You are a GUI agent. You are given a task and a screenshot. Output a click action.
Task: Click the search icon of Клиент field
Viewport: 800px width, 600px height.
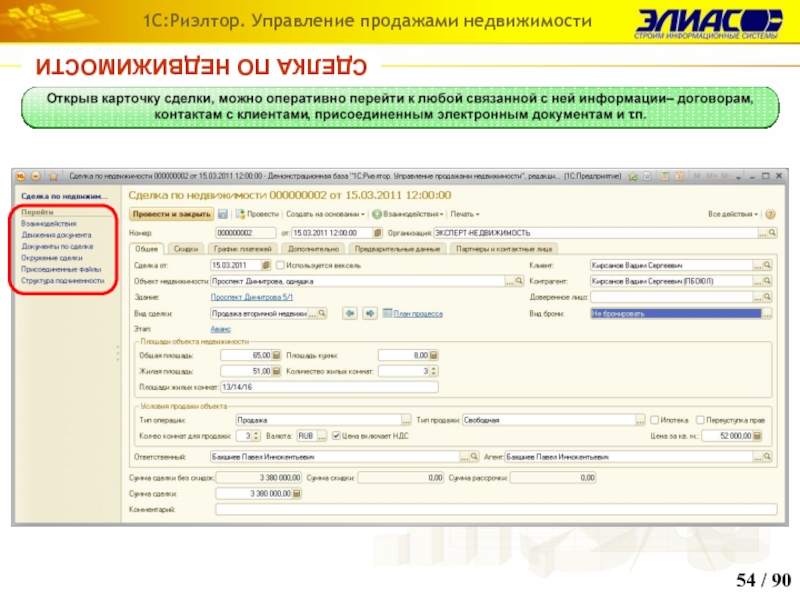pyautogui.click(x=767, y=265)
